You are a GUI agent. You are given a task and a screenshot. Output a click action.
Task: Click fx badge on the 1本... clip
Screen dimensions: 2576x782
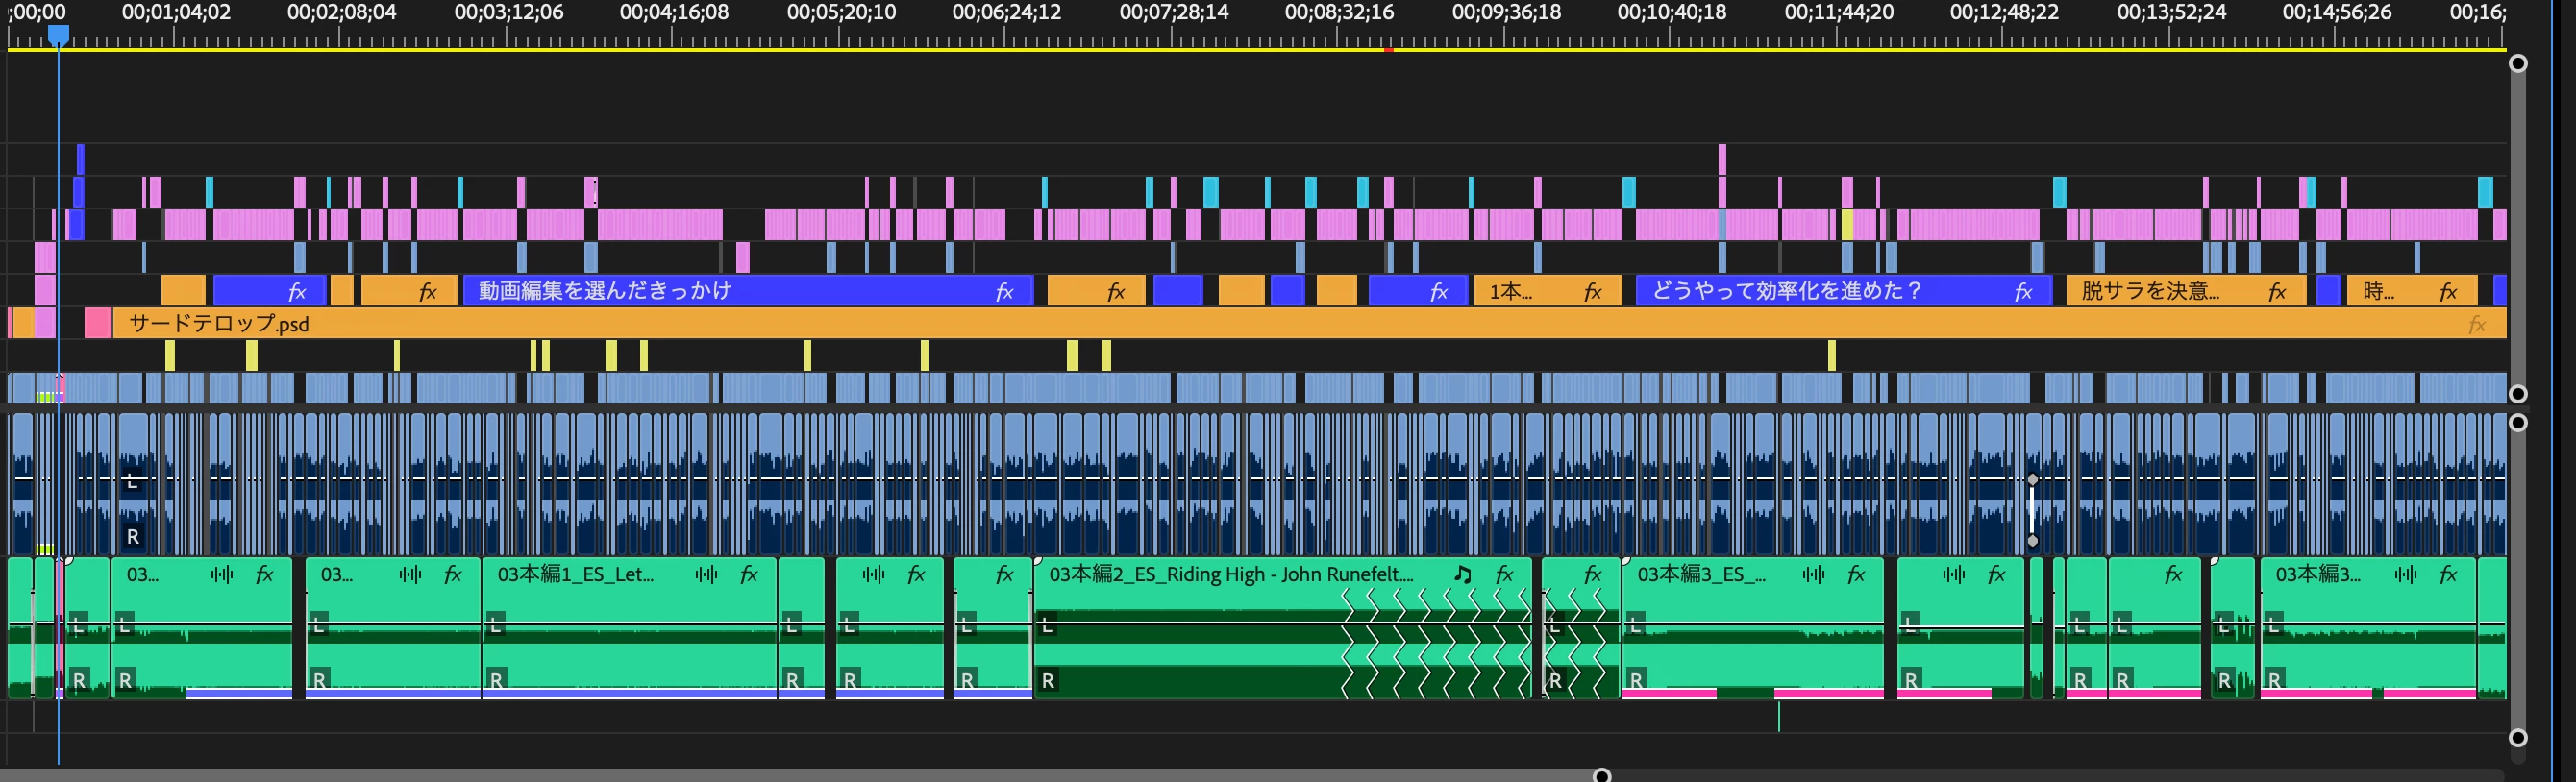[x=1593, y=291]
